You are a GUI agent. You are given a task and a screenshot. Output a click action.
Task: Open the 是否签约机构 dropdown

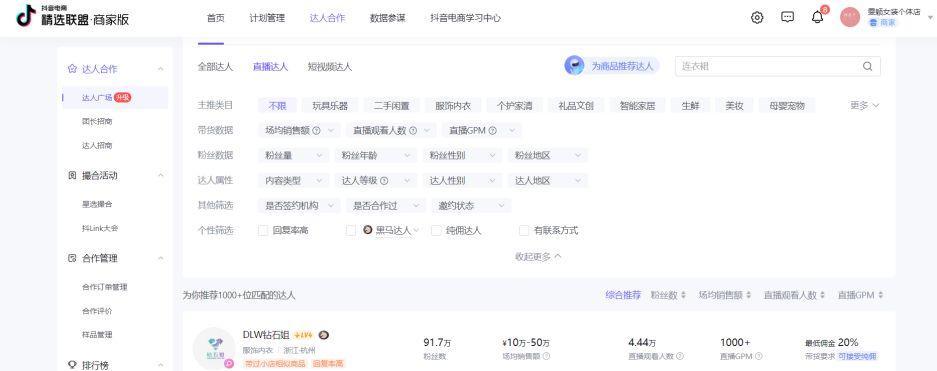(x=299, y=206)
